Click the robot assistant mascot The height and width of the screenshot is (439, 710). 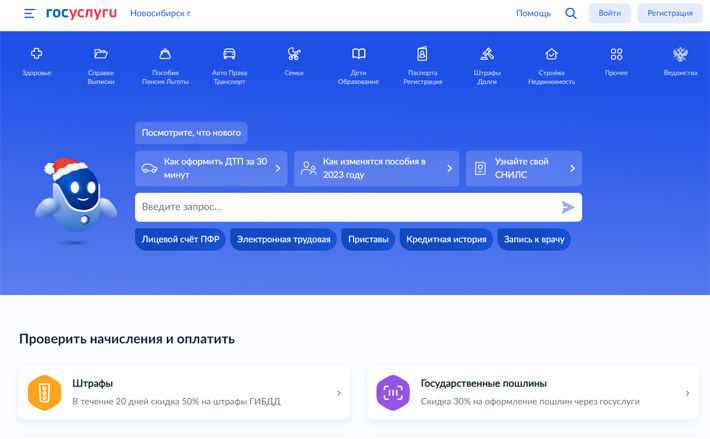[76, 199]
